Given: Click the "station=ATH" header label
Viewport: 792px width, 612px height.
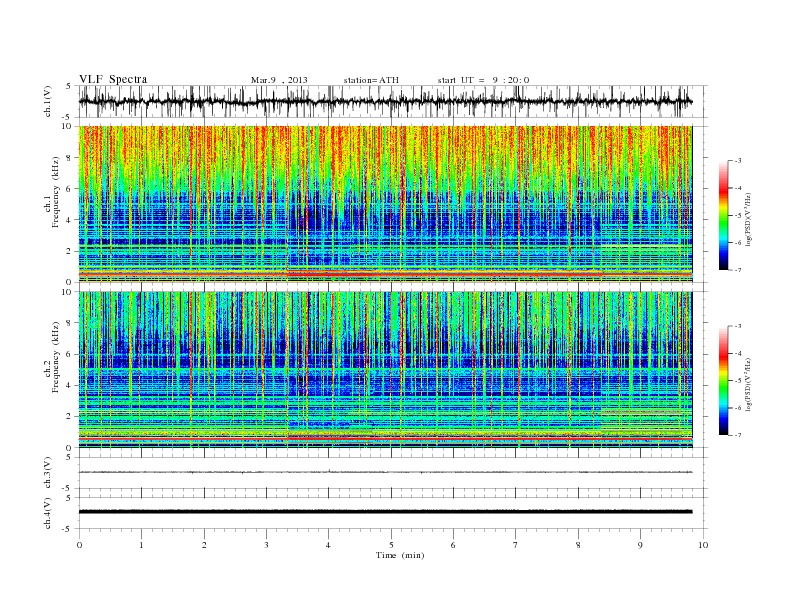Looking at the screenshot, I should coord(371,80).
